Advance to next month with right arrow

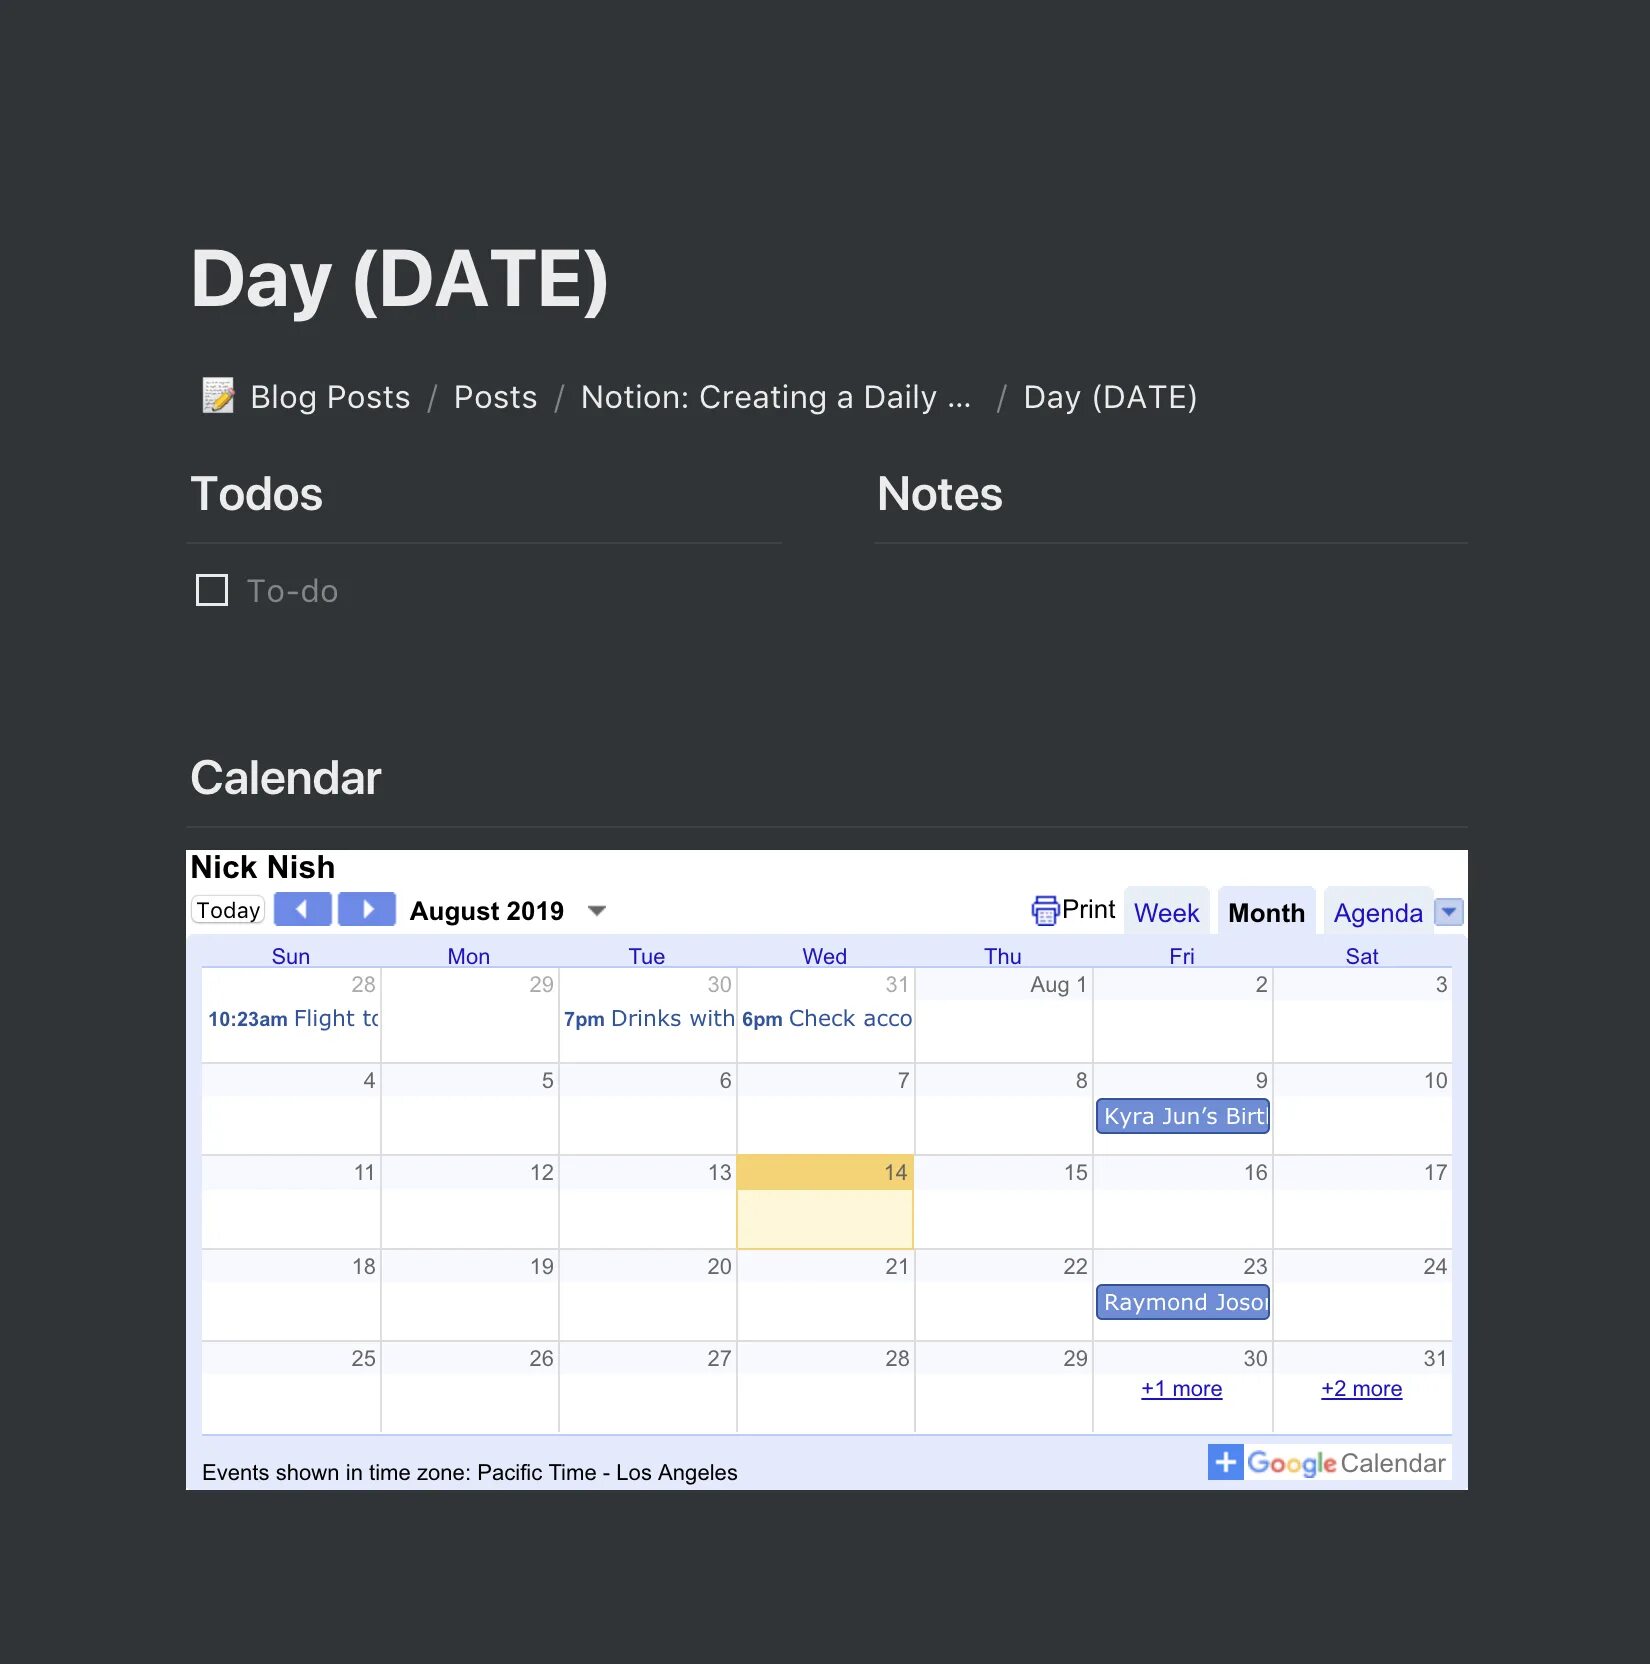(367, 909)
